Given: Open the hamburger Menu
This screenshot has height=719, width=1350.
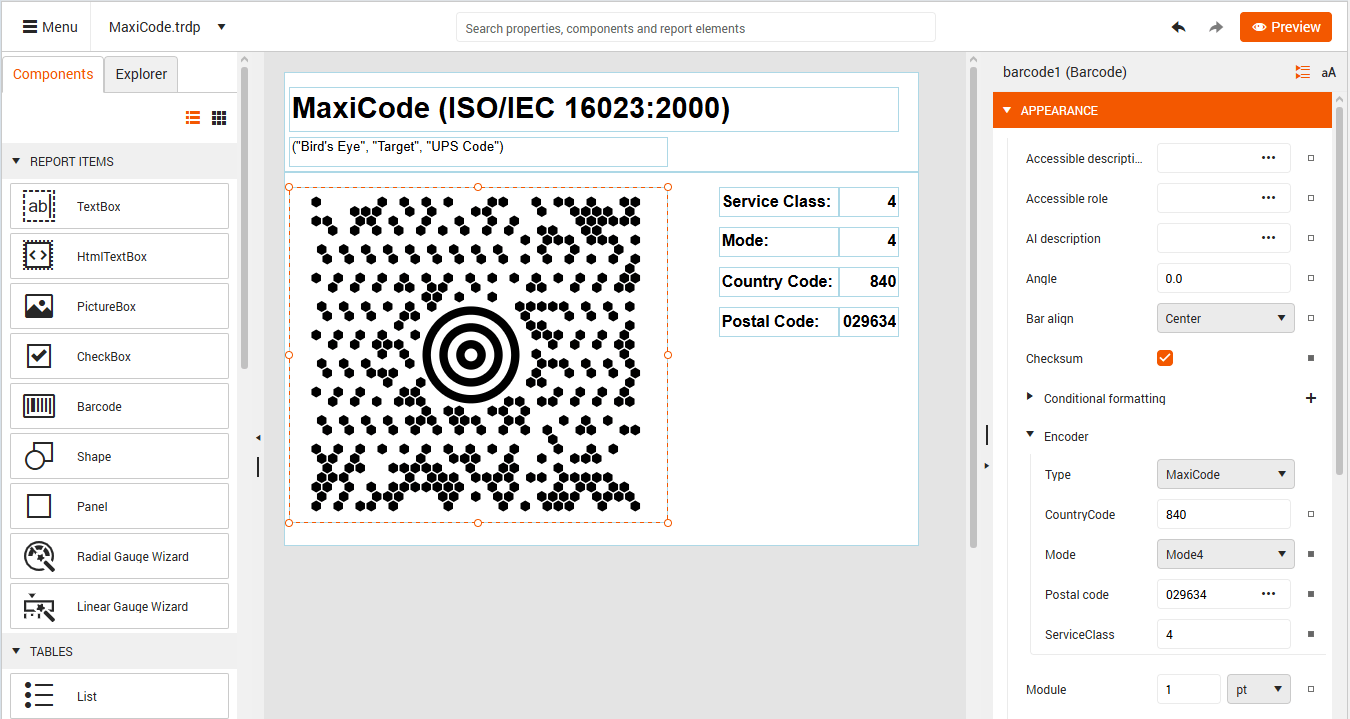Looking at the screenshot, I should tap(50, 27).
